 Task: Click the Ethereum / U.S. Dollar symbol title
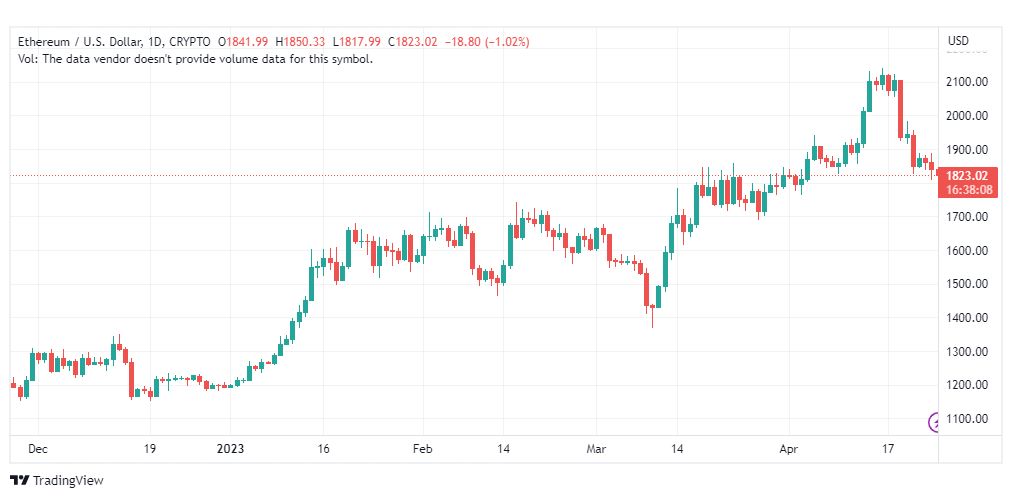click(79, 42)
